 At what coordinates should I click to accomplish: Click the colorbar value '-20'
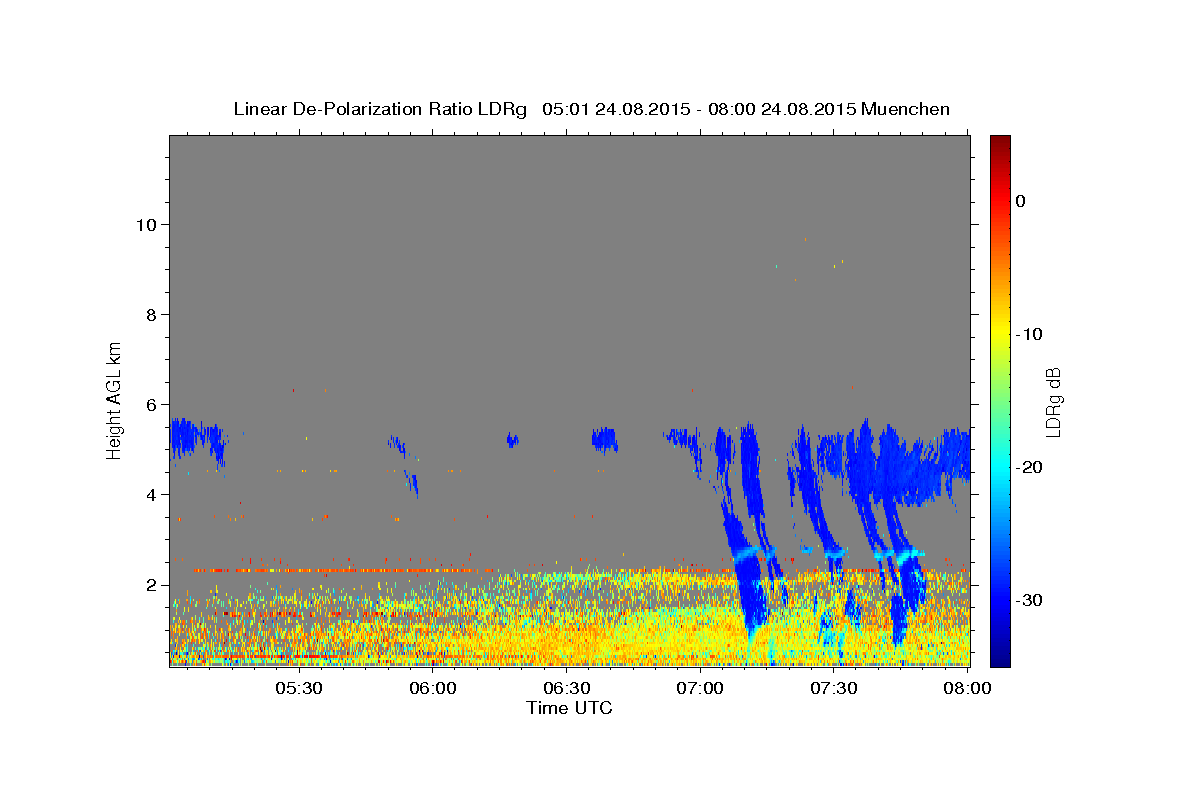click(1029, 467)
